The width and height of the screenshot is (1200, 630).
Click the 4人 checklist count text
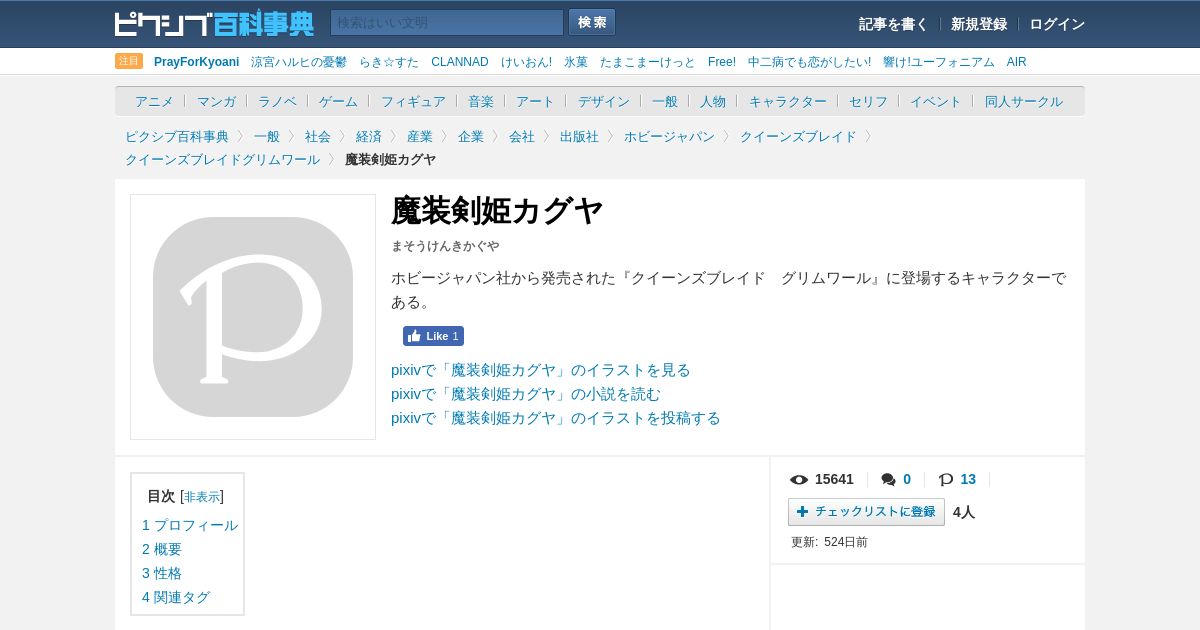pos(964,512)
